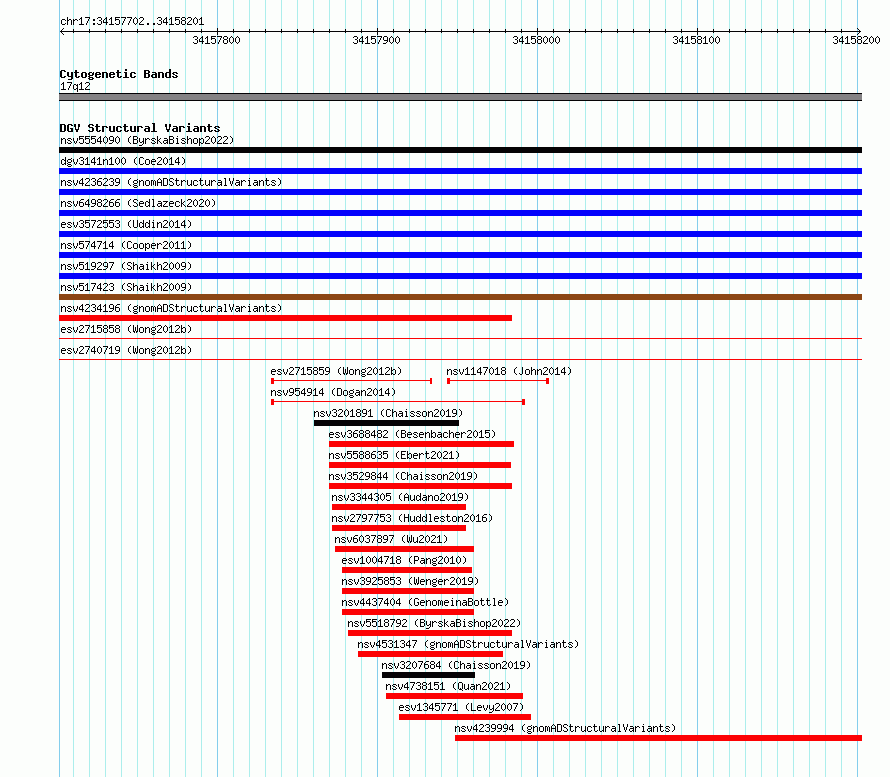
Task: Open variant nsv1147018 (John2014)
Action: (509, 371)
